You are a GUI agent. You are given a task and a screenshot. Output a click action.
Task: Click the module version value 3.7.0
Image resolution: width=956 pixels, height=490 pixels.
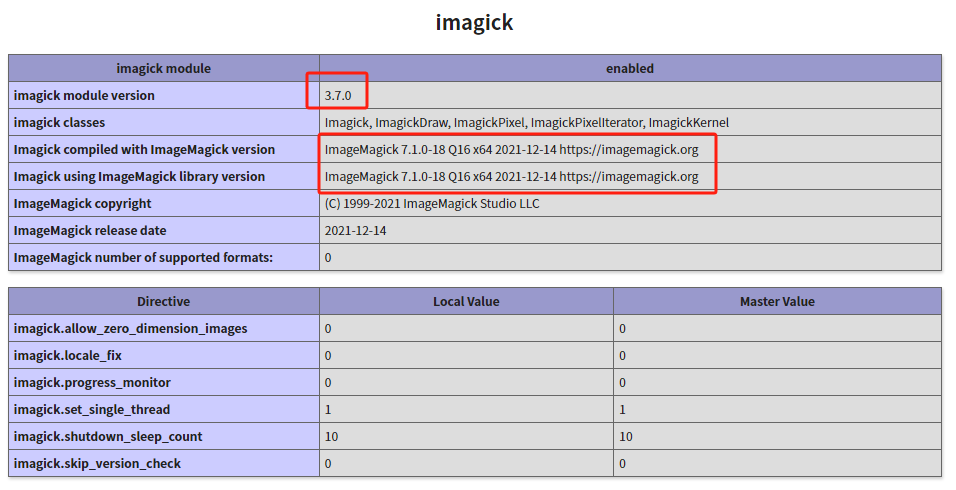point(338,96)
